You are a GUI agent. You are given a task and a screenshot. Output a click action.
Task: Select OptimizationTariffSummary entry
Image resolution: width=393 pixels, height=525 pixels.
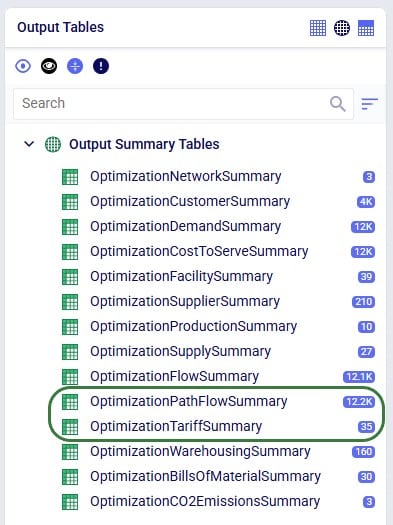(x=176, y=426)
